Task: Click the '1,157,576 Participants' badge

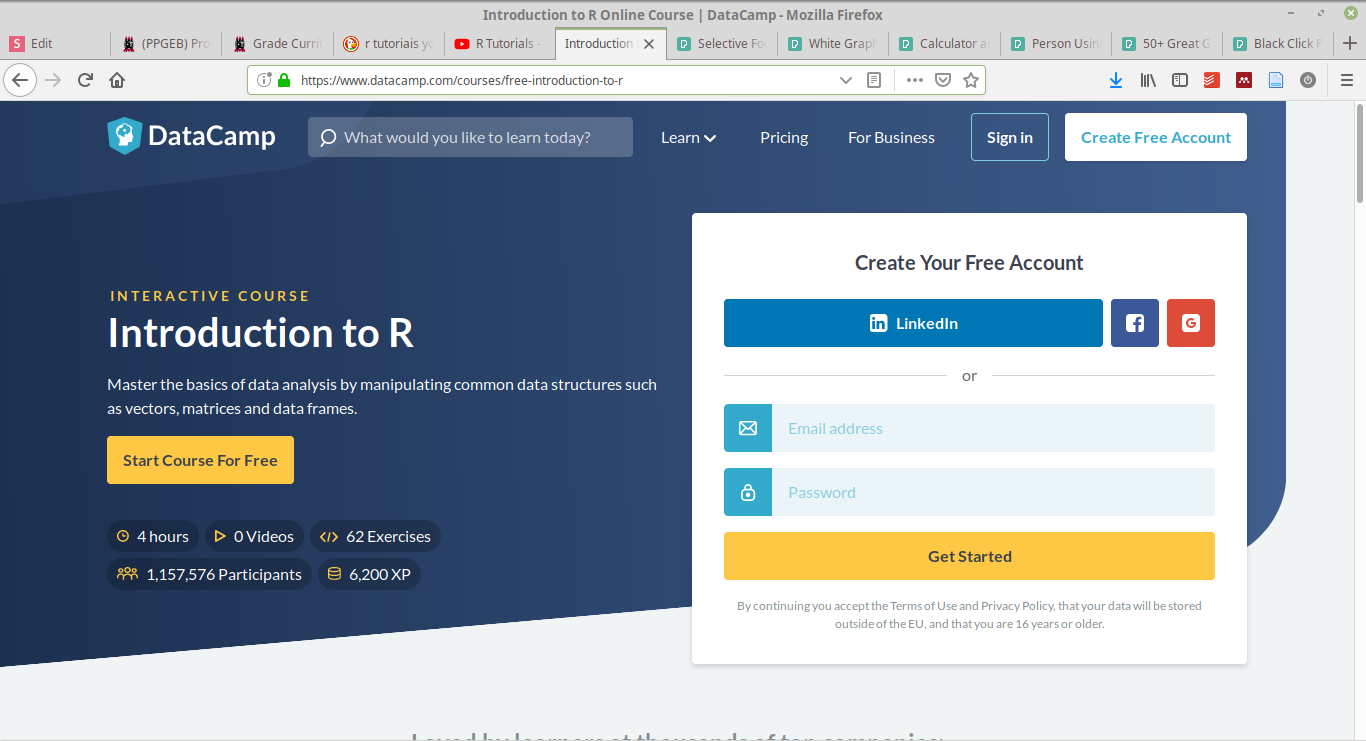Action: [209, 575]
